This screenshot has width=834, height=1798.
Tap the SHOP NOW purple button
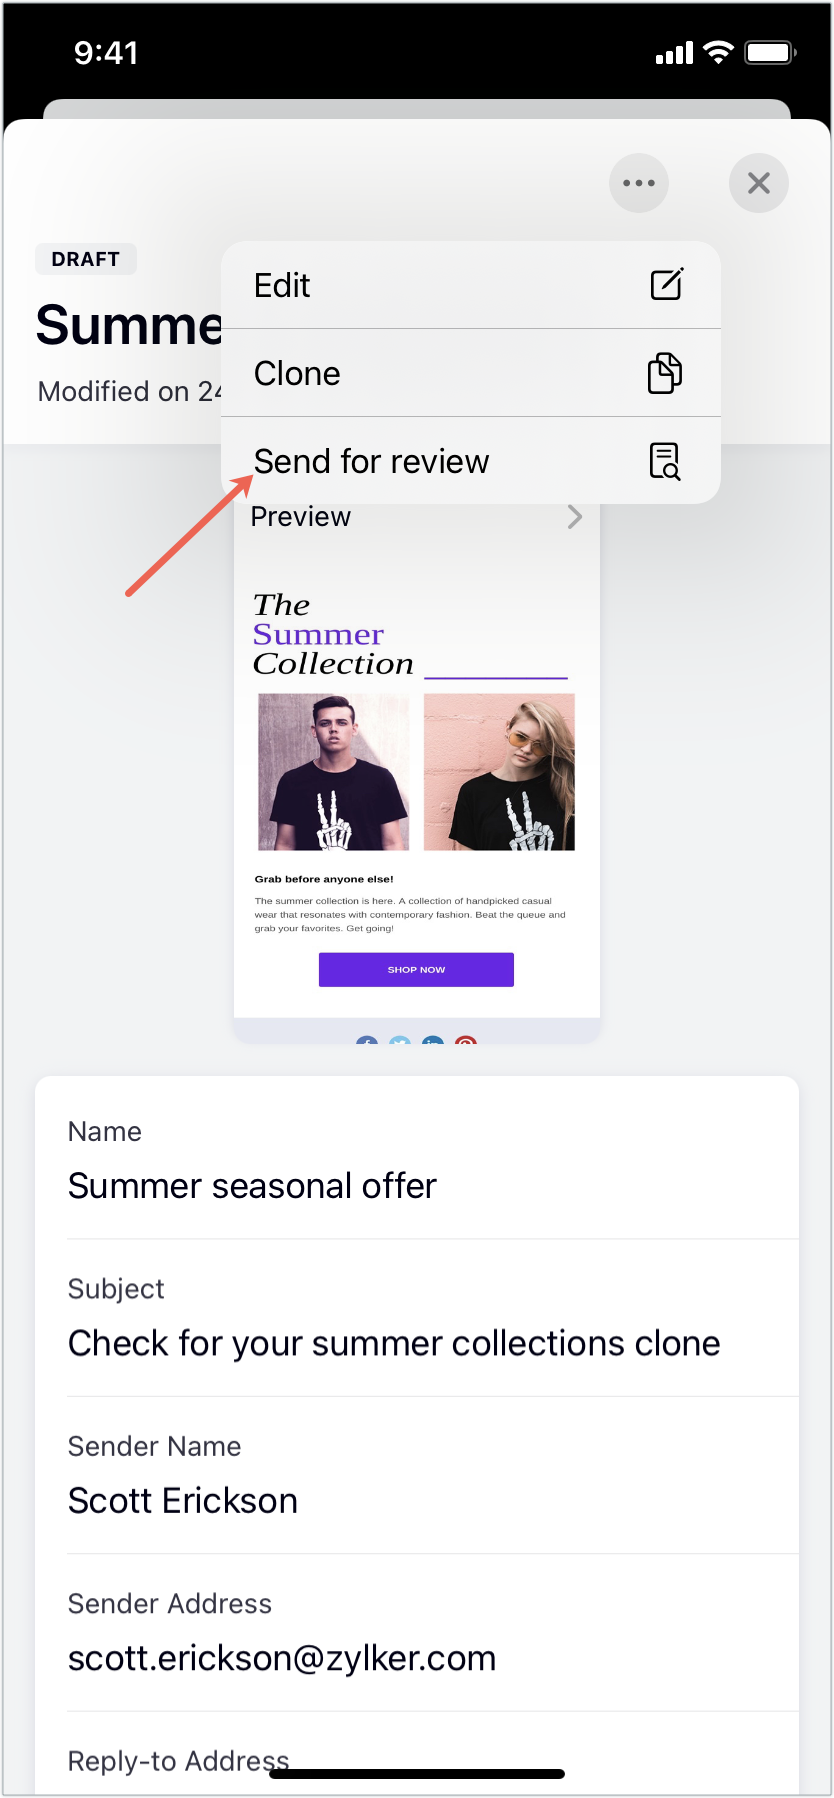pos(416,970)
